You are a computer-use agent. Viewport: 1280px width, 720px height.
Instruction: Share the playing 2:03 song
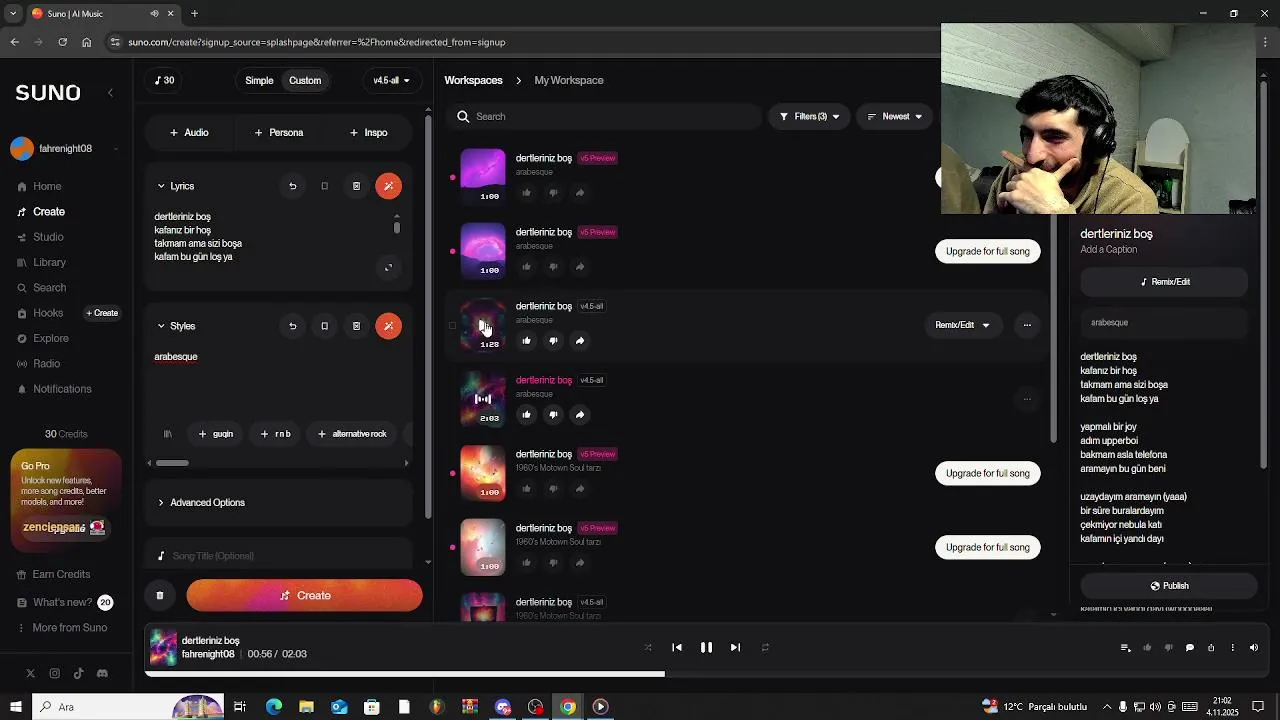point(580,415)
